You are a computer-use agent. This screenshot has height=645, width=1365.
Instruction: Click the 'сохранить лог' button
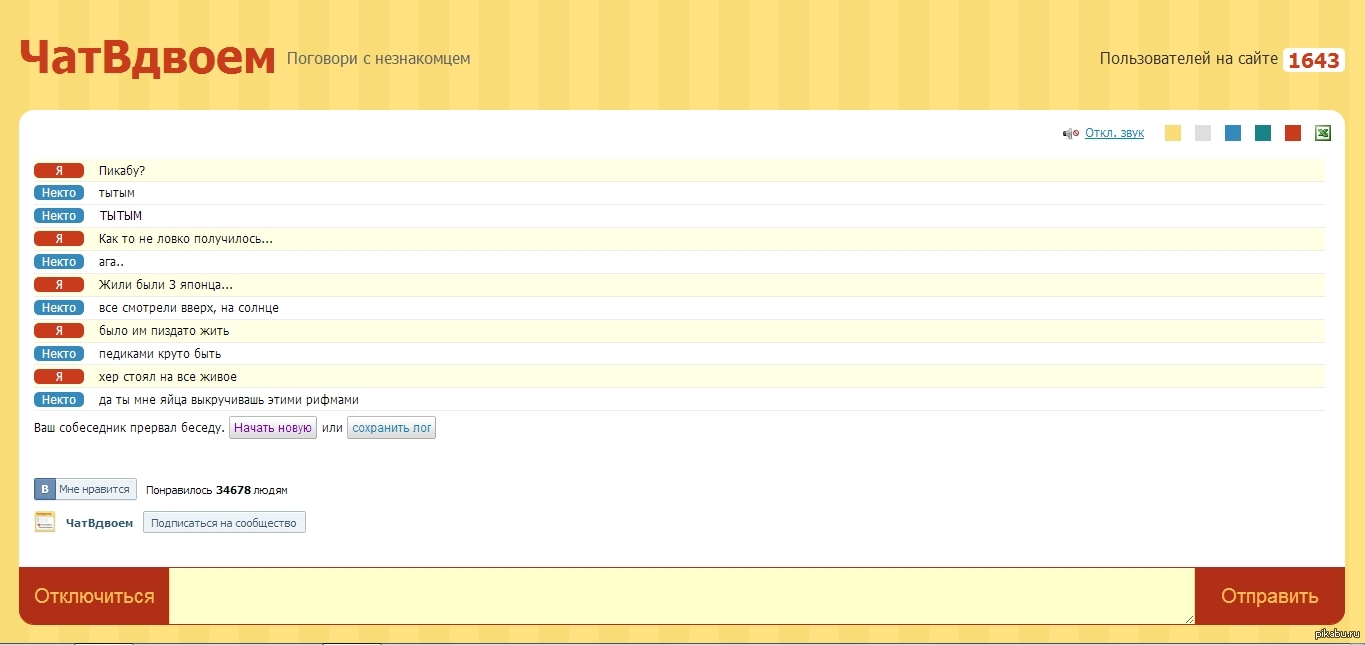[x=391, y=428]
